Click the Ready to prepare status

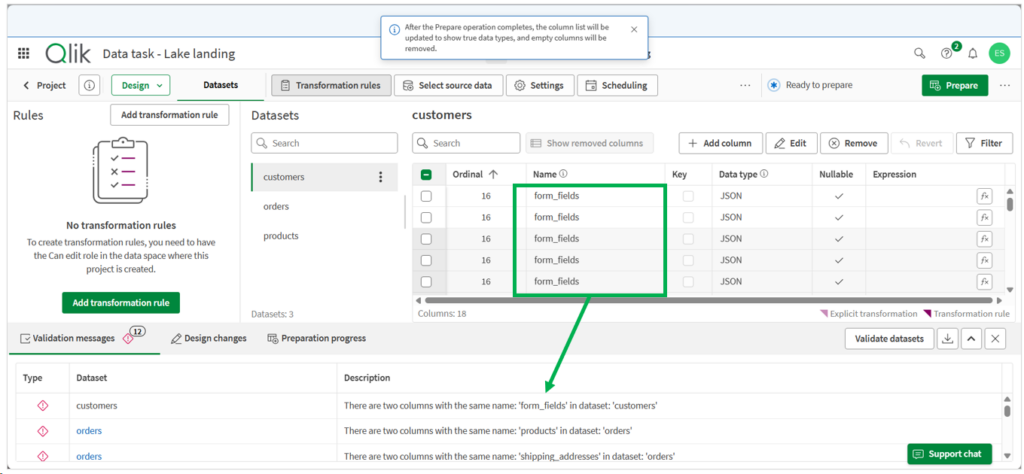810,86
